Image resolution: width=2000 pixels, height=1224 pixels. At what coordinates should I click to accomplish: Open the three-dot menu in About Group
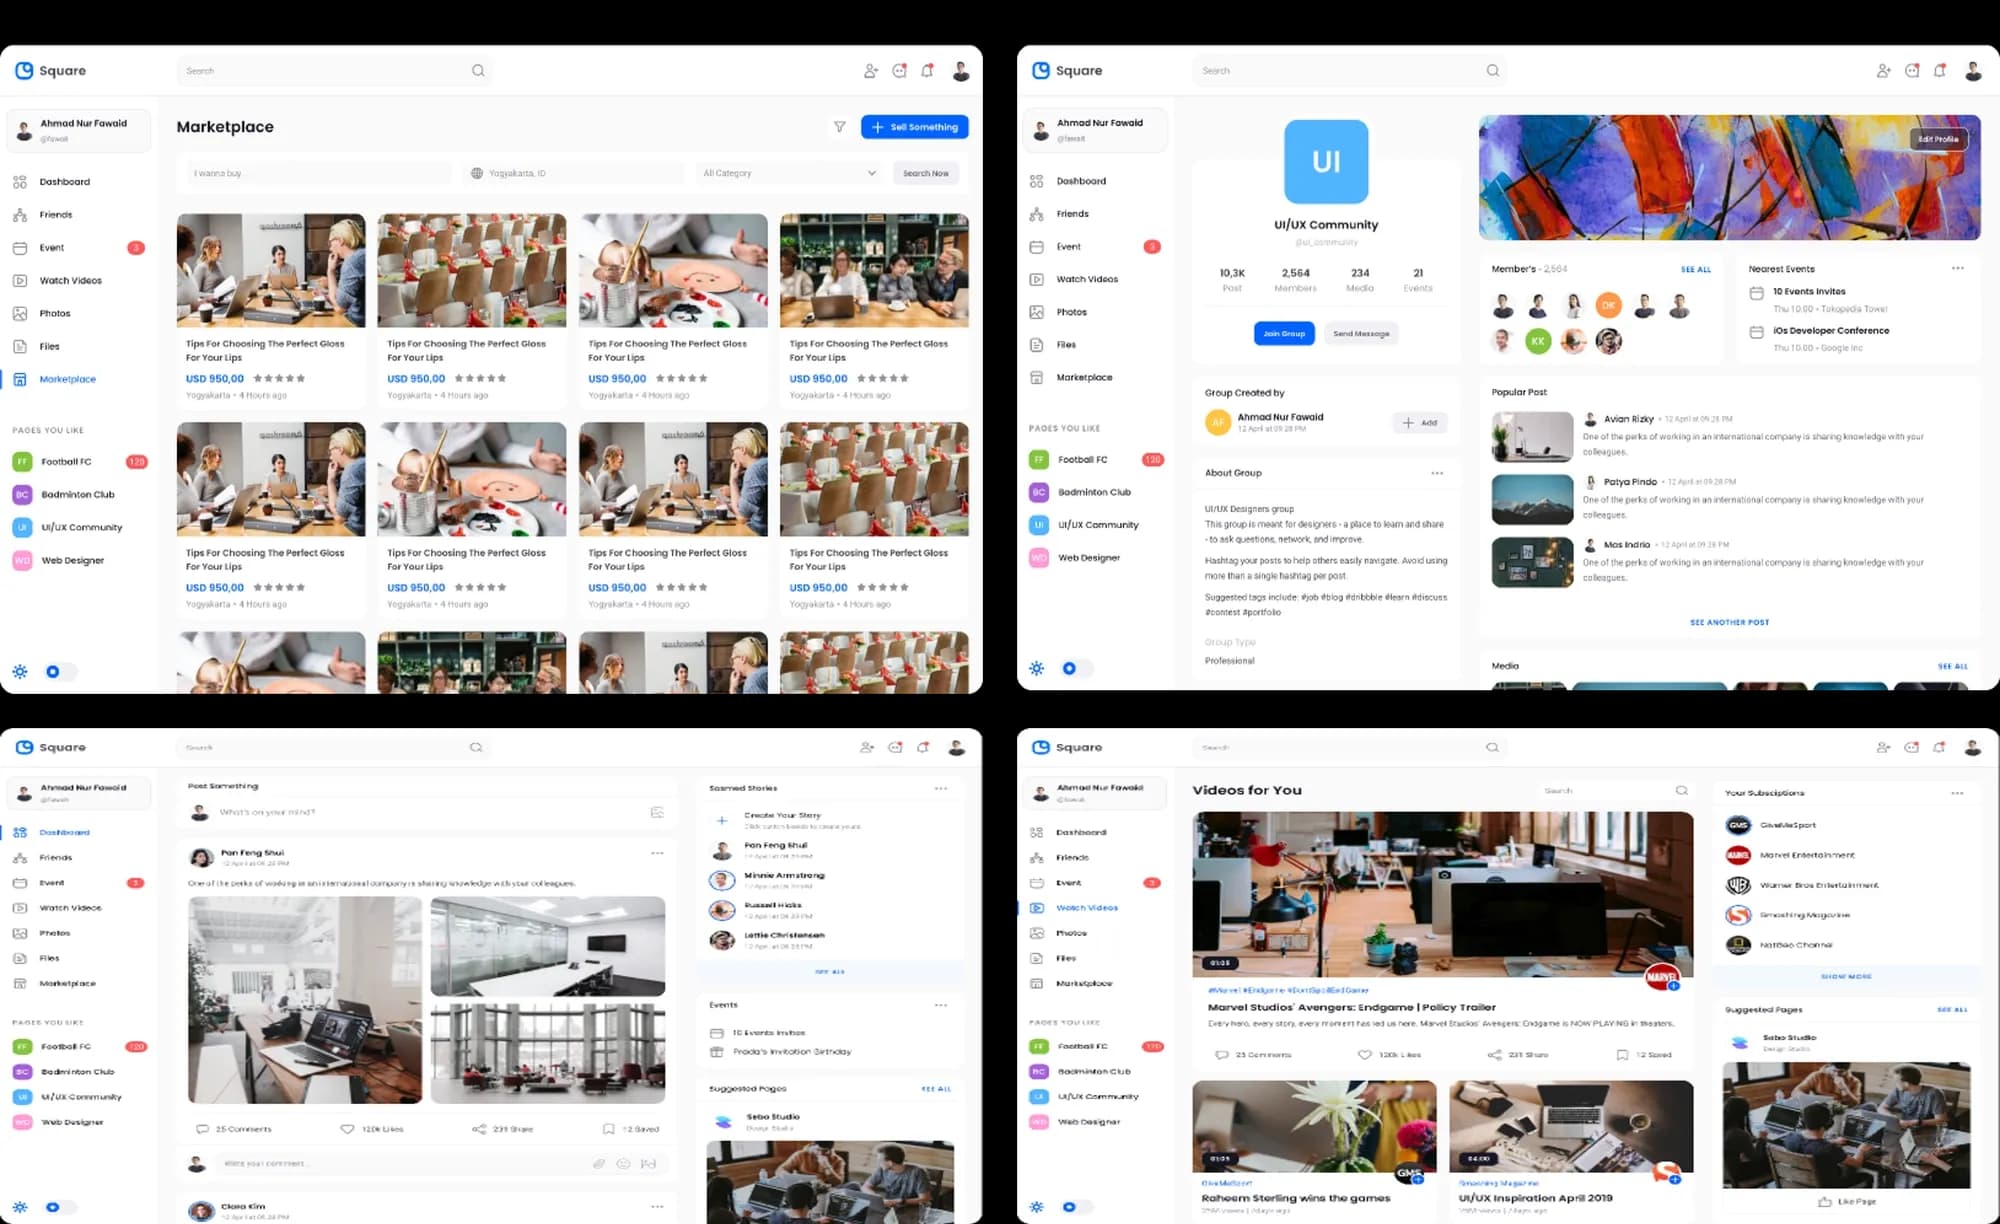point(1437,473)
